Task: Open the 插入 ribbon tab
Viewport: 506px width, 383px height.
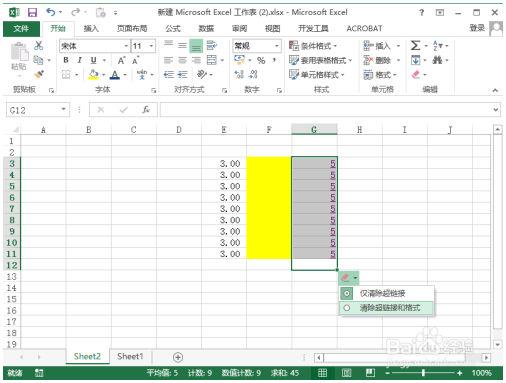Action: pos(91,28)
